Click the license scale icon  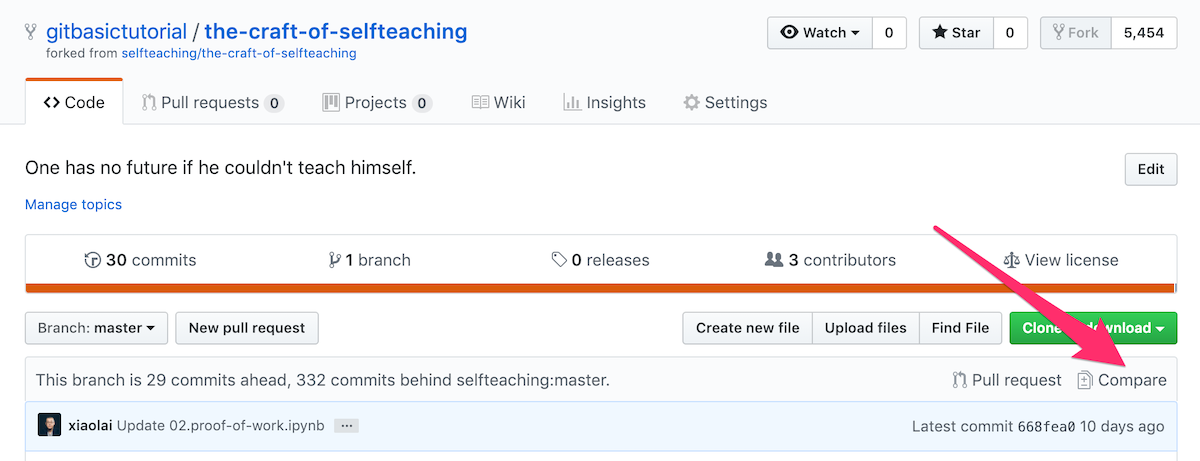1011,260
